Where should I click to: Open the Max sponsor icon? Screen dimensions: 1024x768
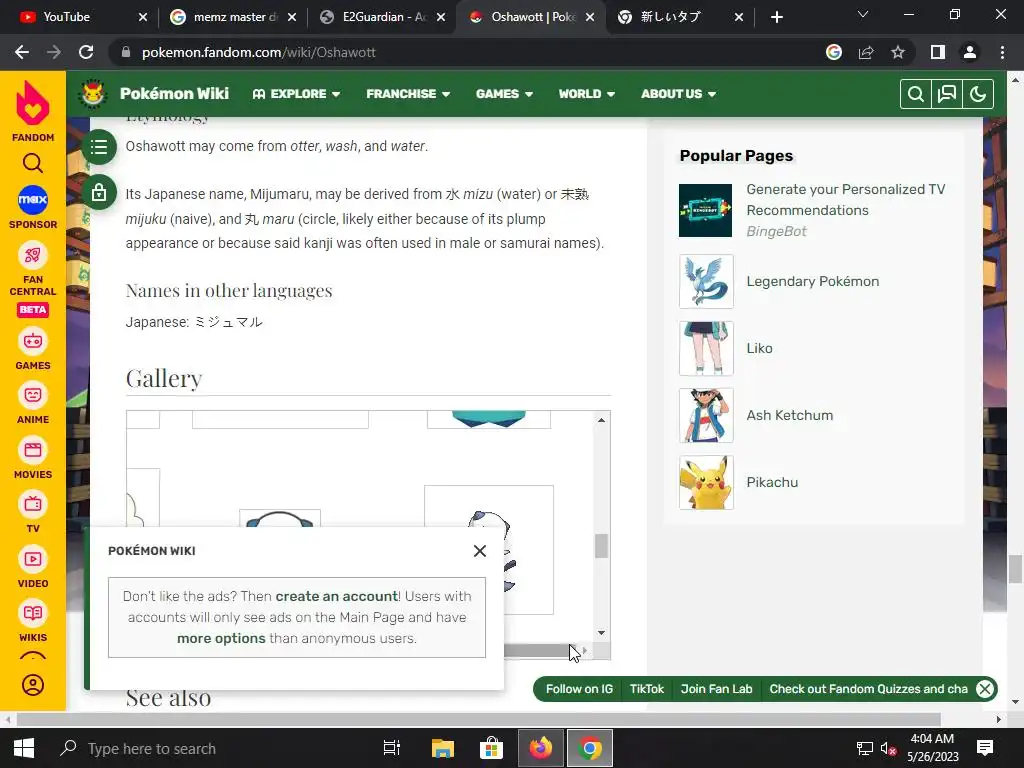(x=33, y=200)
